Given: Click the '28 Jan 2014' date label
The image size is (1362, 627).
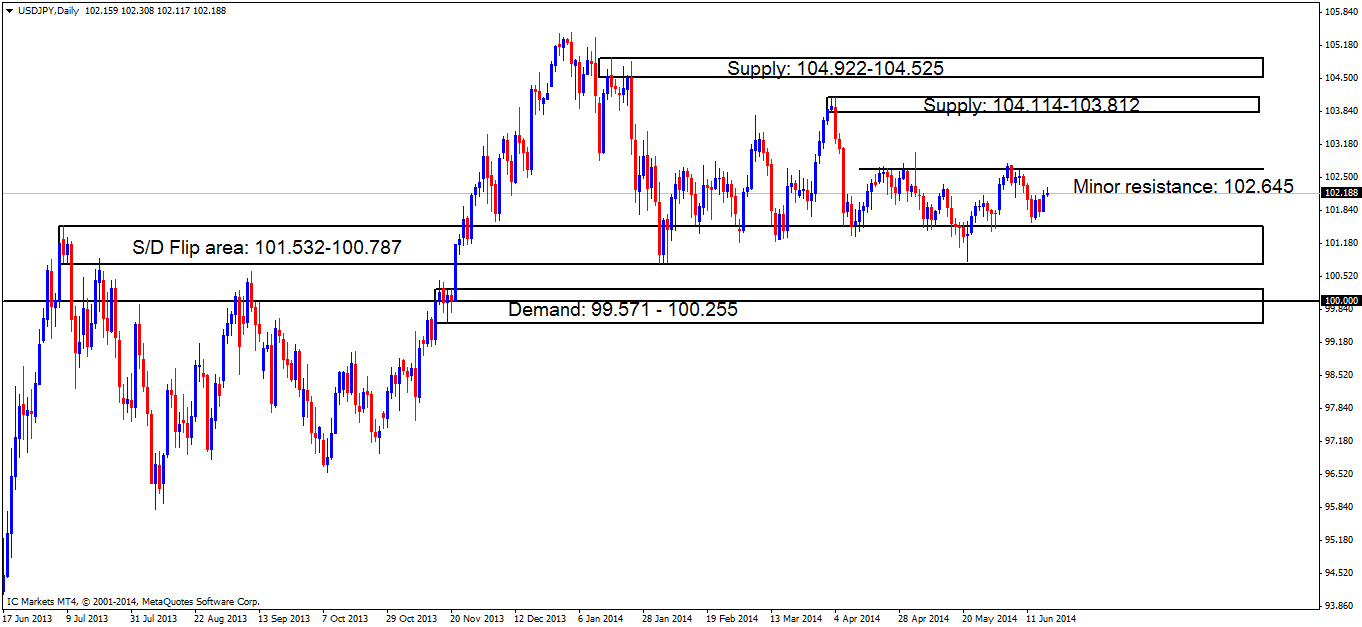Looking at the screenshot, I should coord(667,619).
